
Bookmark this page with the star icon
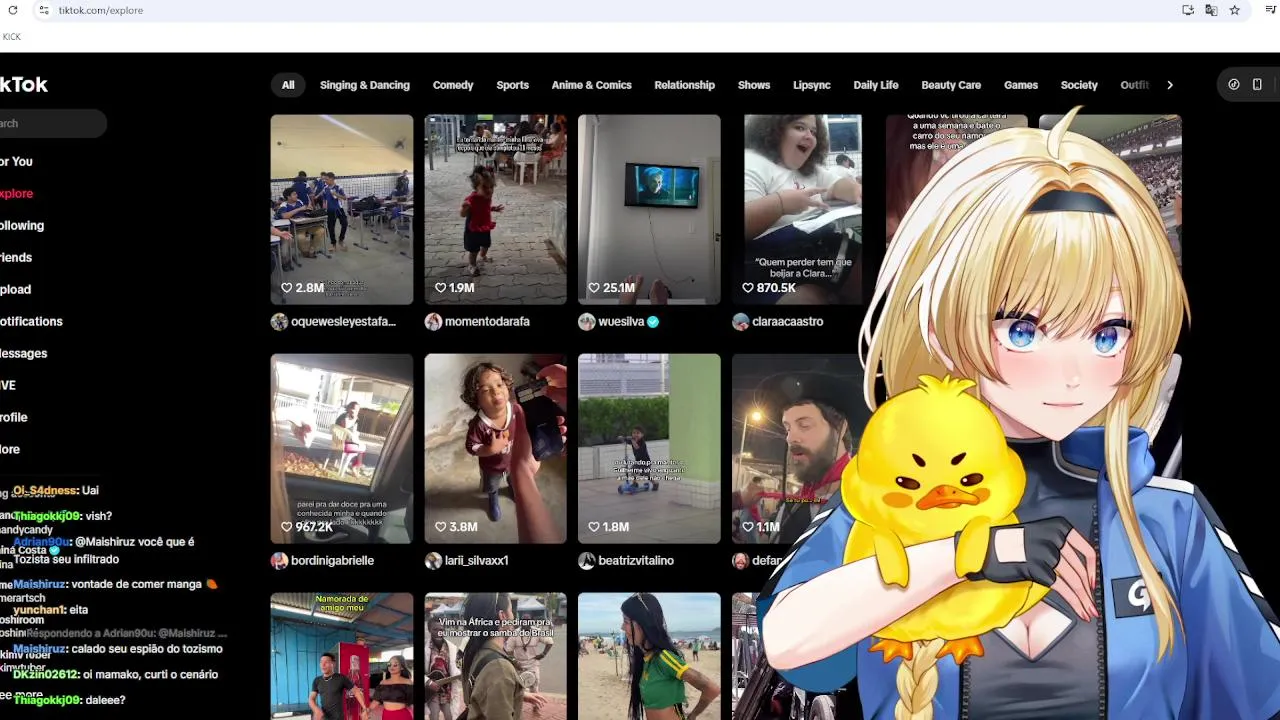[1235, 10]
